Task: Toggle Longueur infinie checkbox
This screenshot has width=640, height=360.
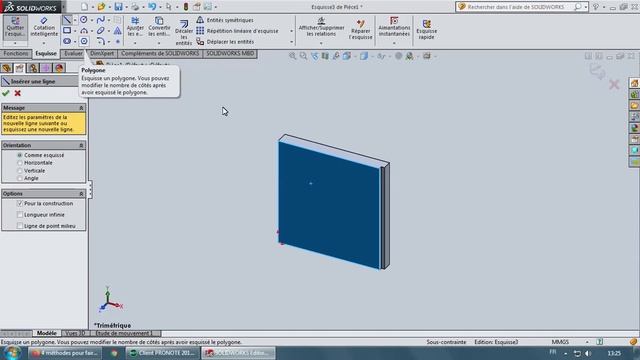Action: [x=20, y=215]
